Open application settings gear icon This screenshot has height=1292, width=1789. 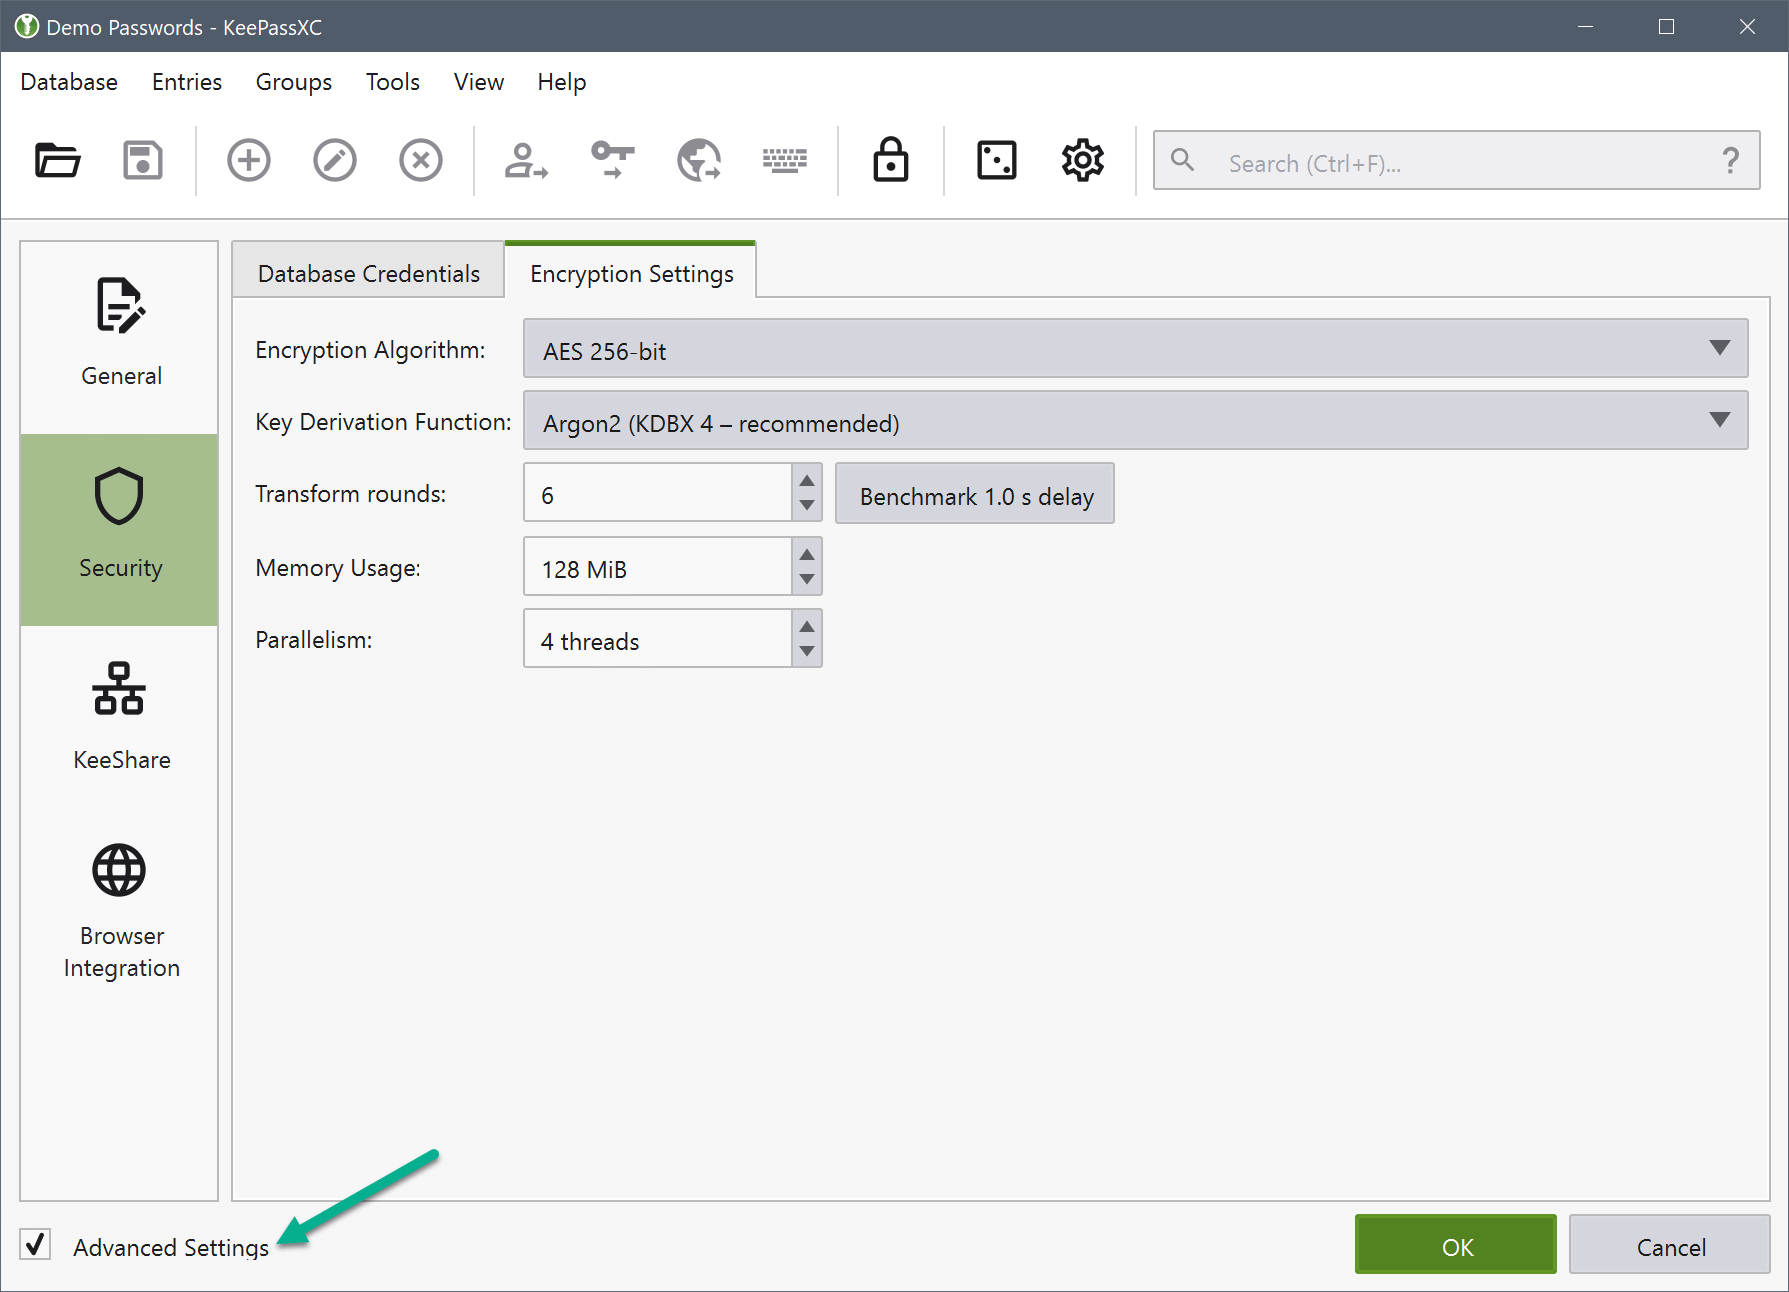[1082, 160]
